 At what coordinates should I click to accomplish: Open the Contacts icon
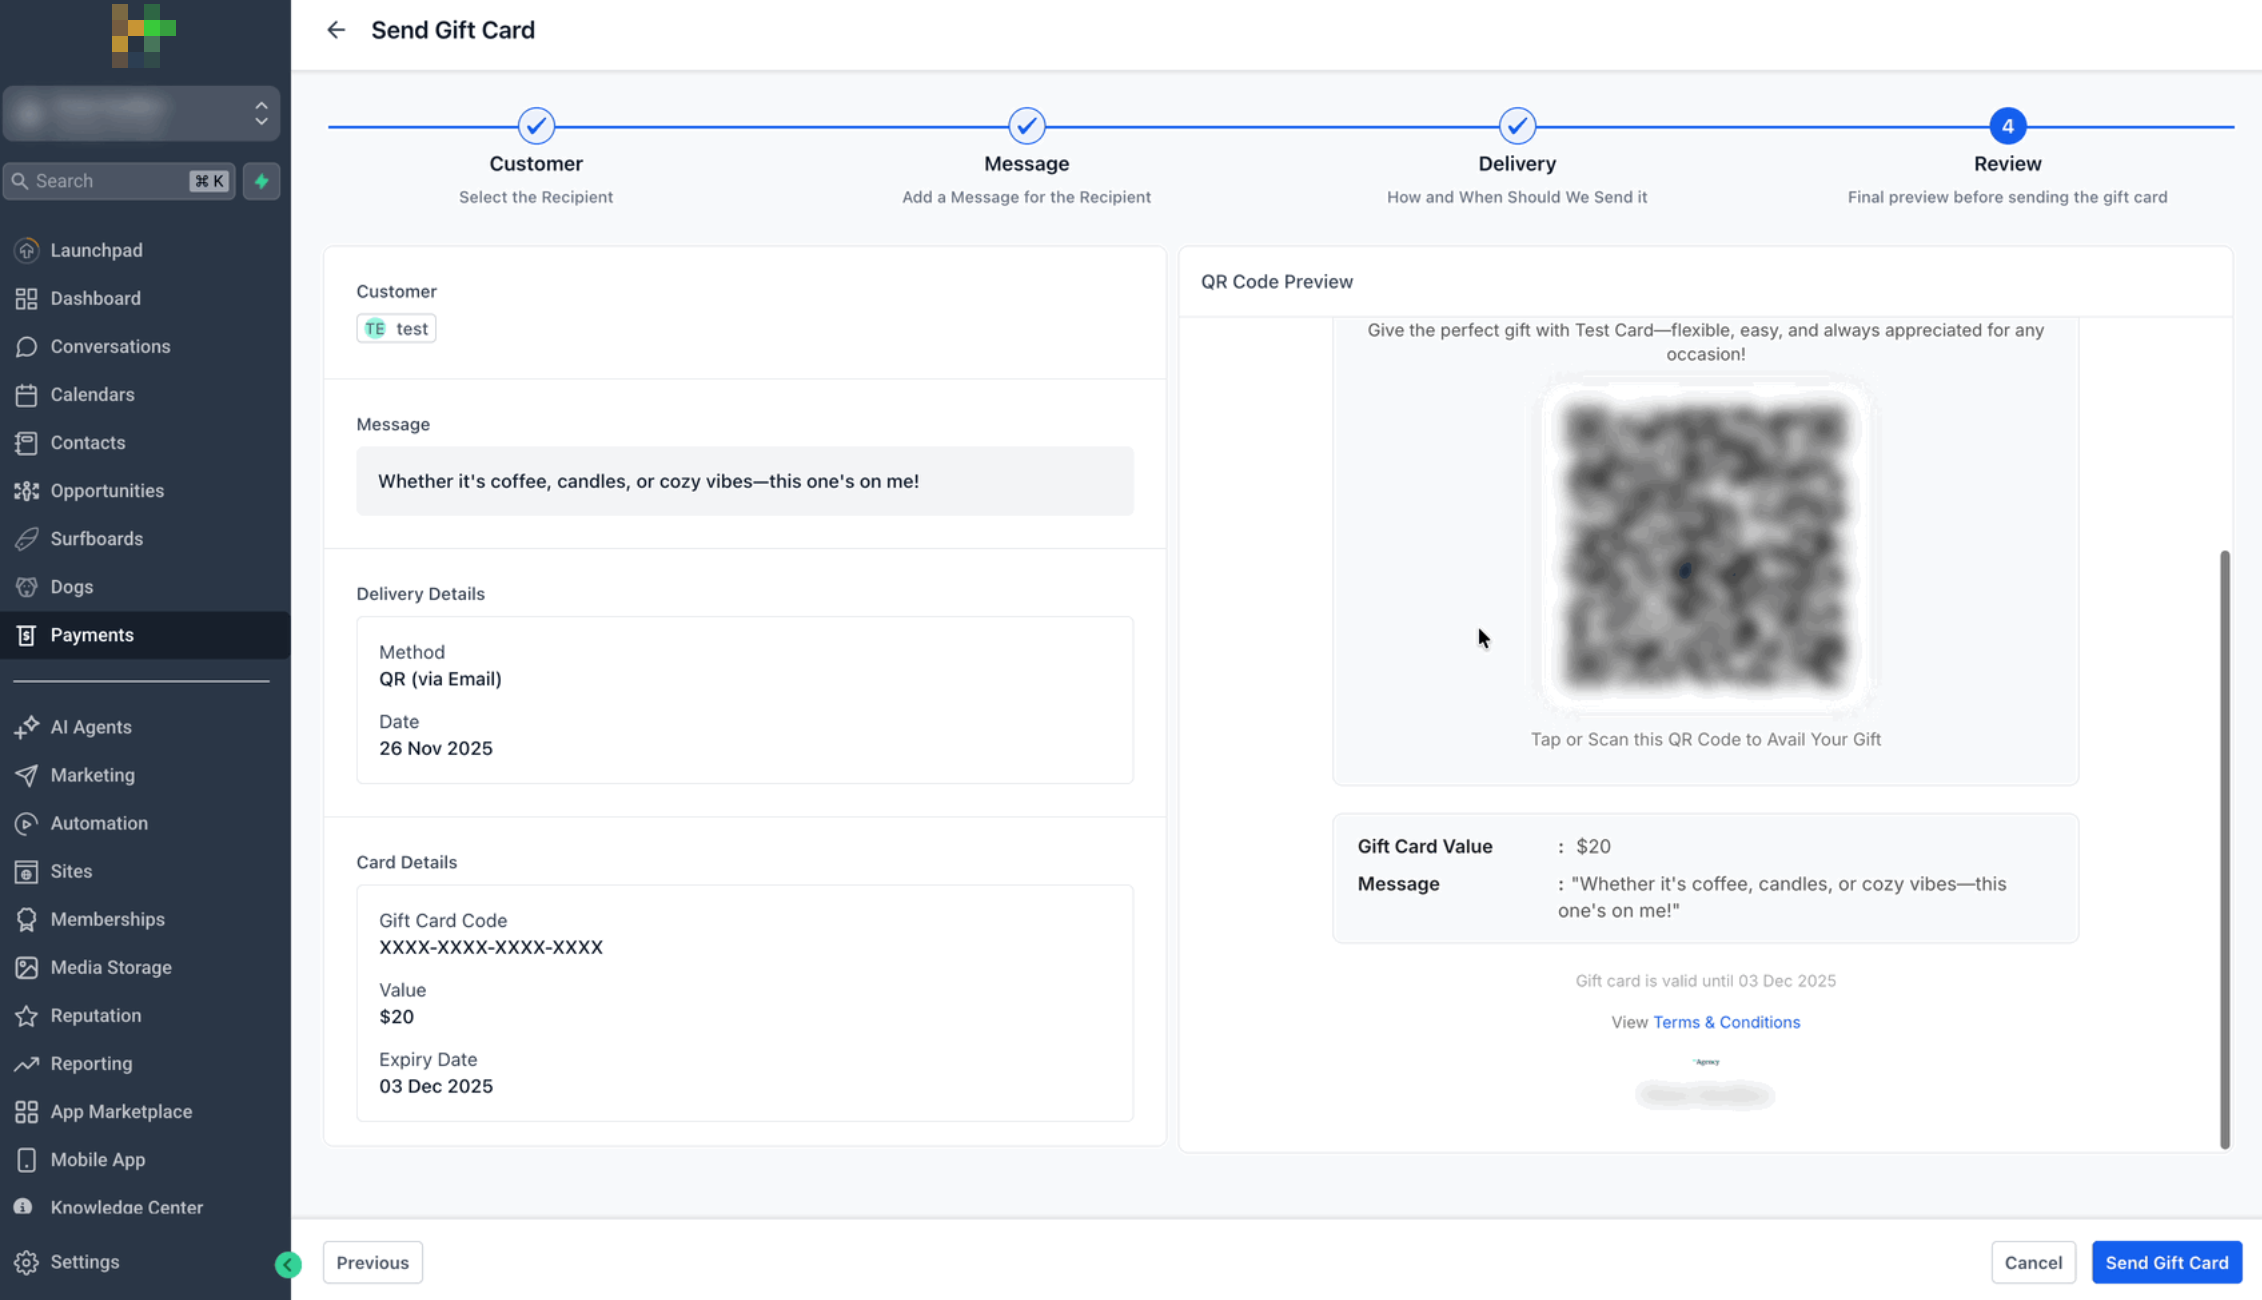click(27, 442)
